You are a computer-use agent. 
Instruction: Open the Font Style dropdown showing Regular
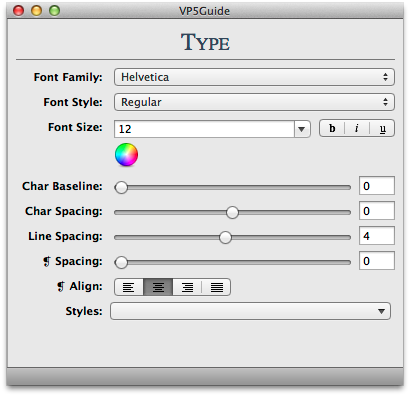pyautogui.click(x=254, y=102)
